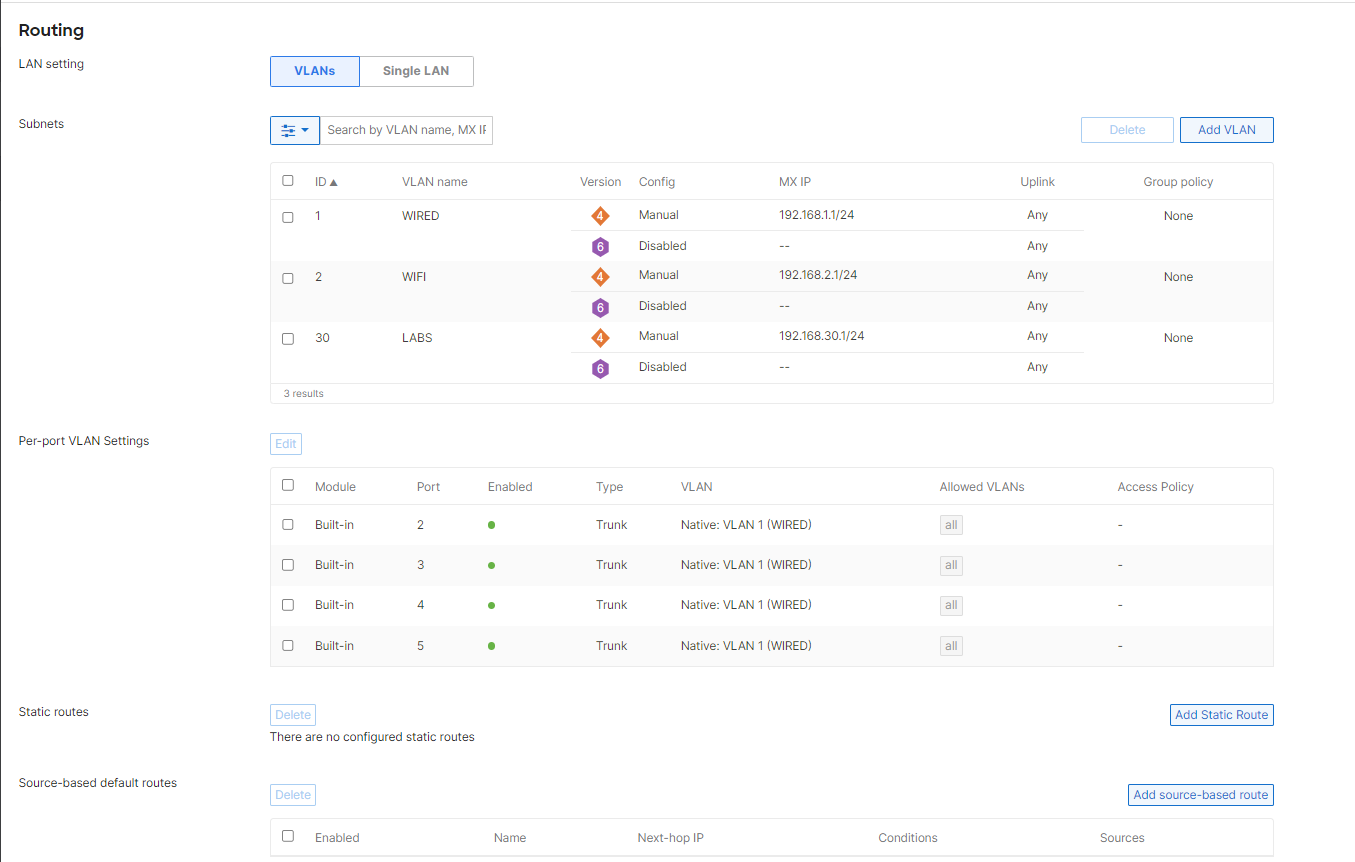The image size is (1355, 862).
Task: Click Add Static Route
Action: pyautogui.click(x=1221, y=714)
